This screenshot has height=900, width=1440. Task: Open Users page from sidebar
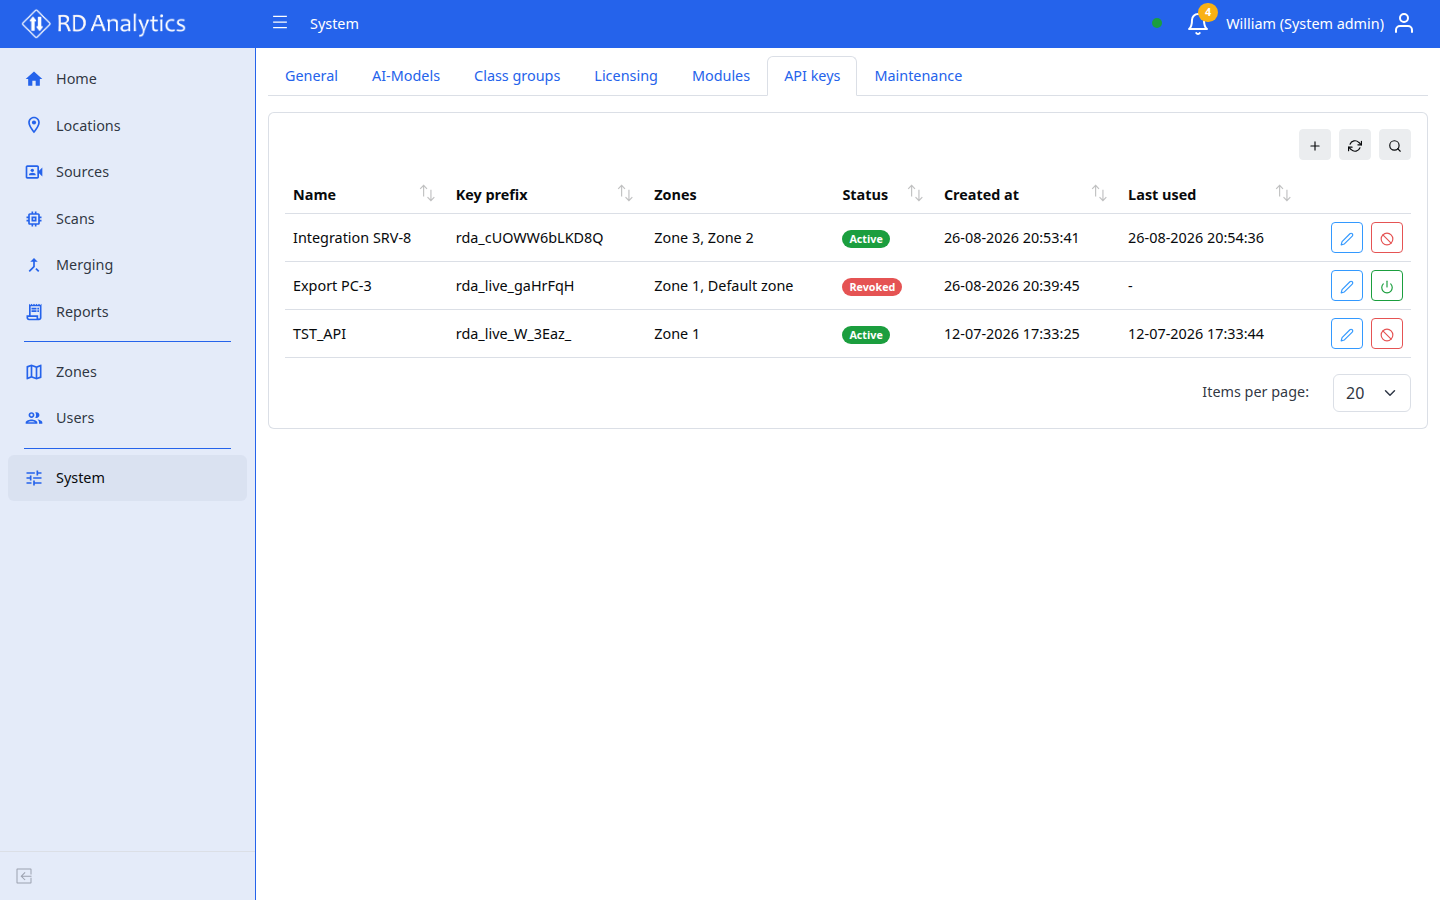point(127,418)
